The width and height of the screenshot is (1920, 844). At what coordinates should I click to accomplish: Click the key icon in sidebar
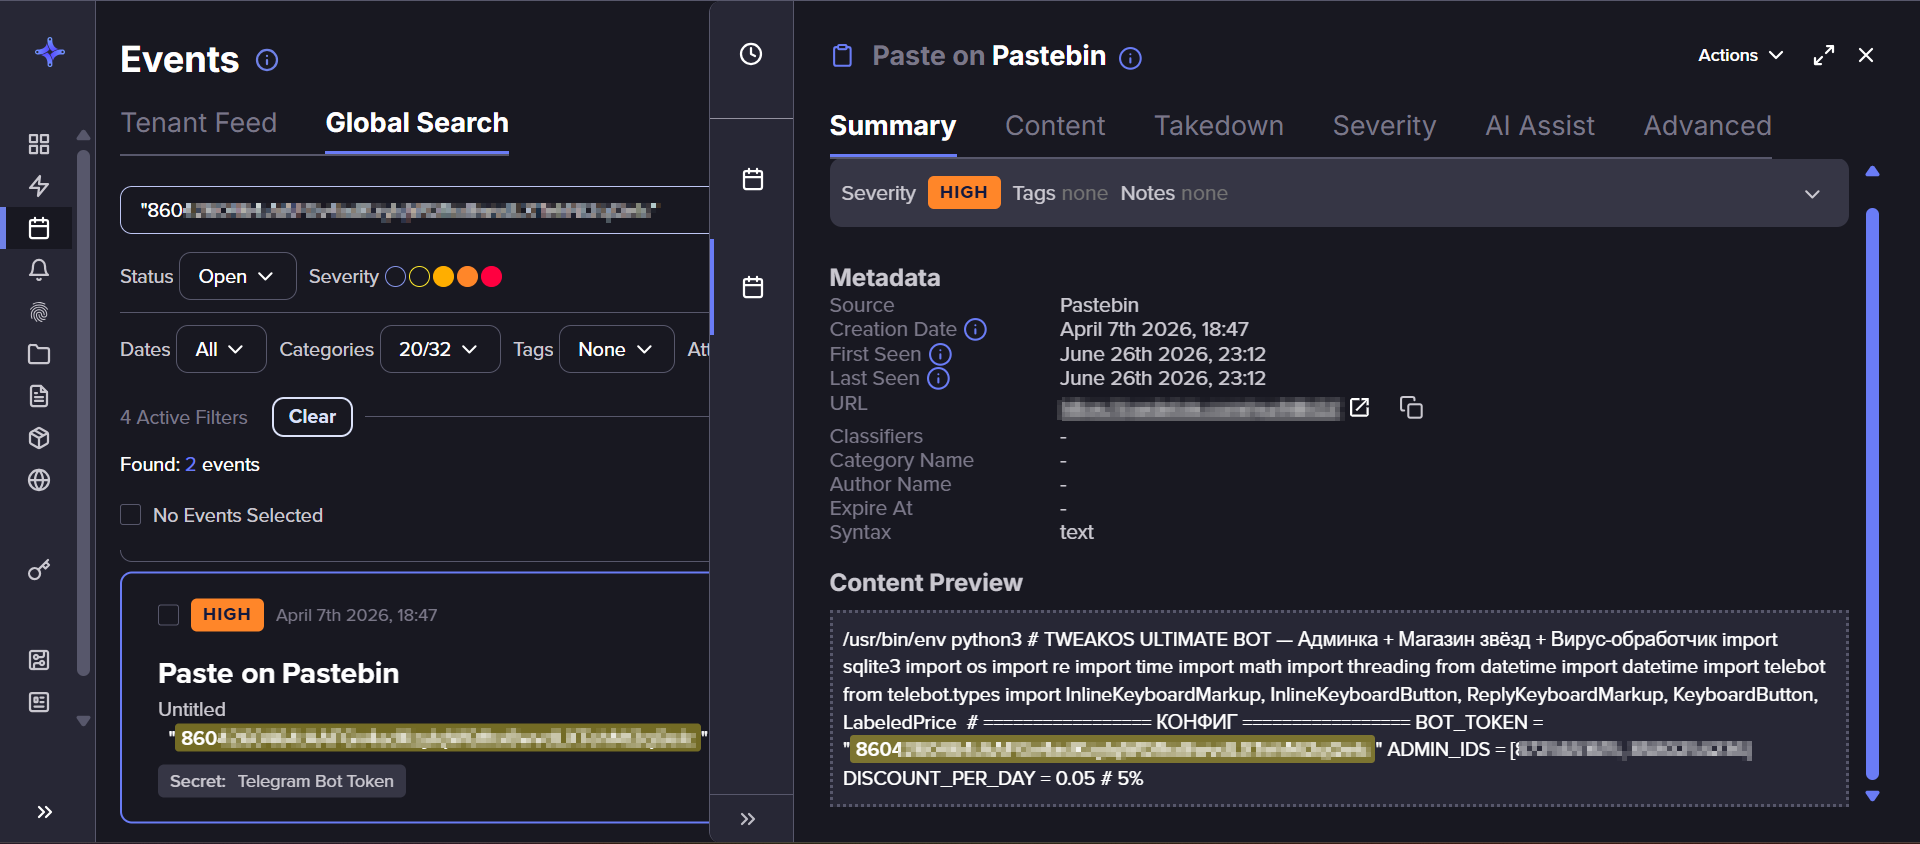point(39,570)
